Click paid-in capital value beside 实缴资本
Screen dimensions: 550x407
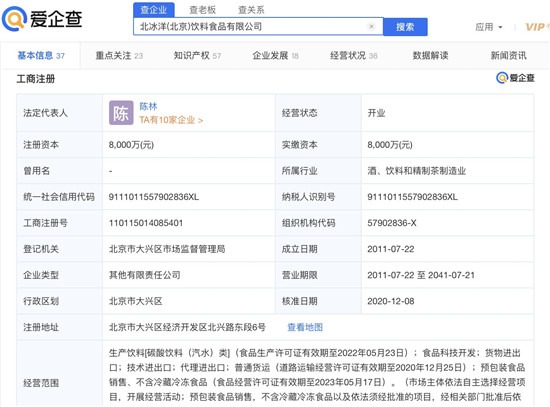pyautogui.click(x=390, y=145)
